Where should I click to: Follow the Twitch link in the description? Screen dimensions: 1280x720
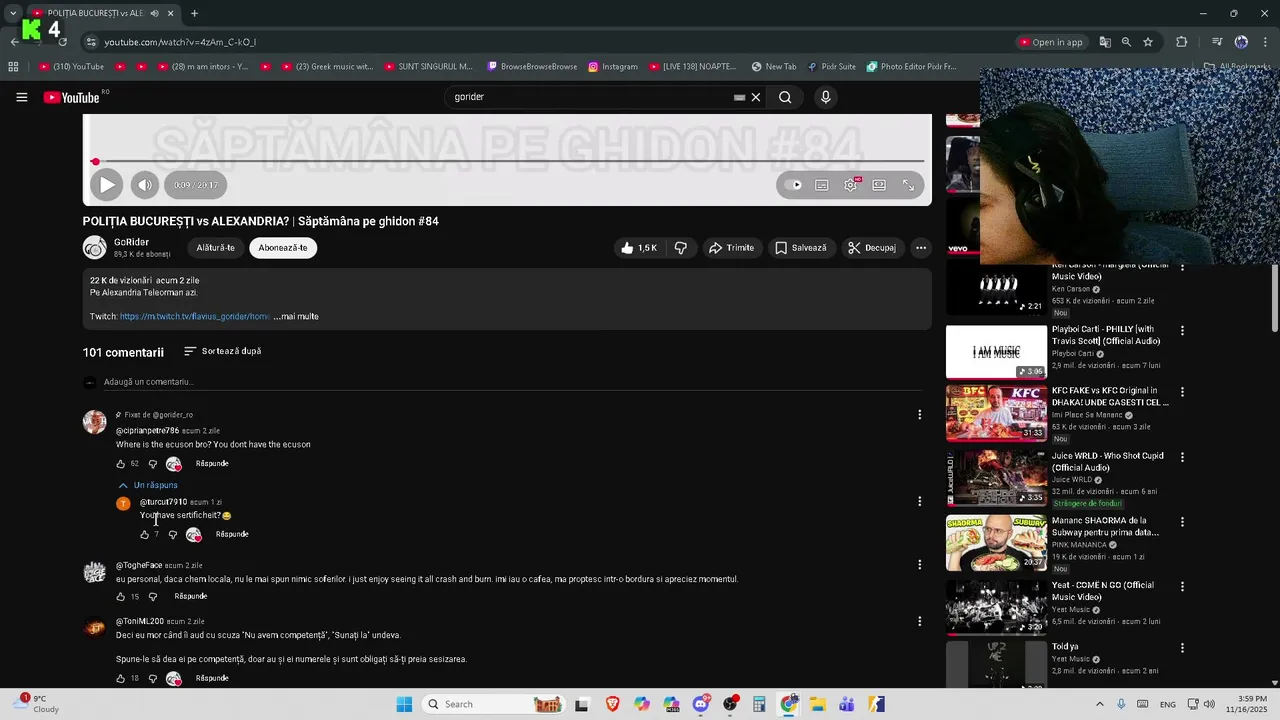pos(195,317)
